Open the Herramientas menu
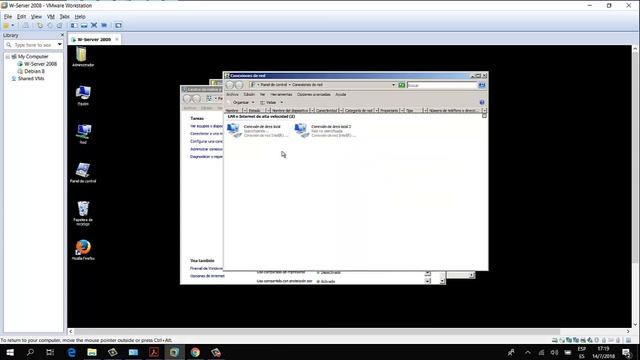This screenshot has height=360, width=640. pyautogui.click(x=281, y=95)
